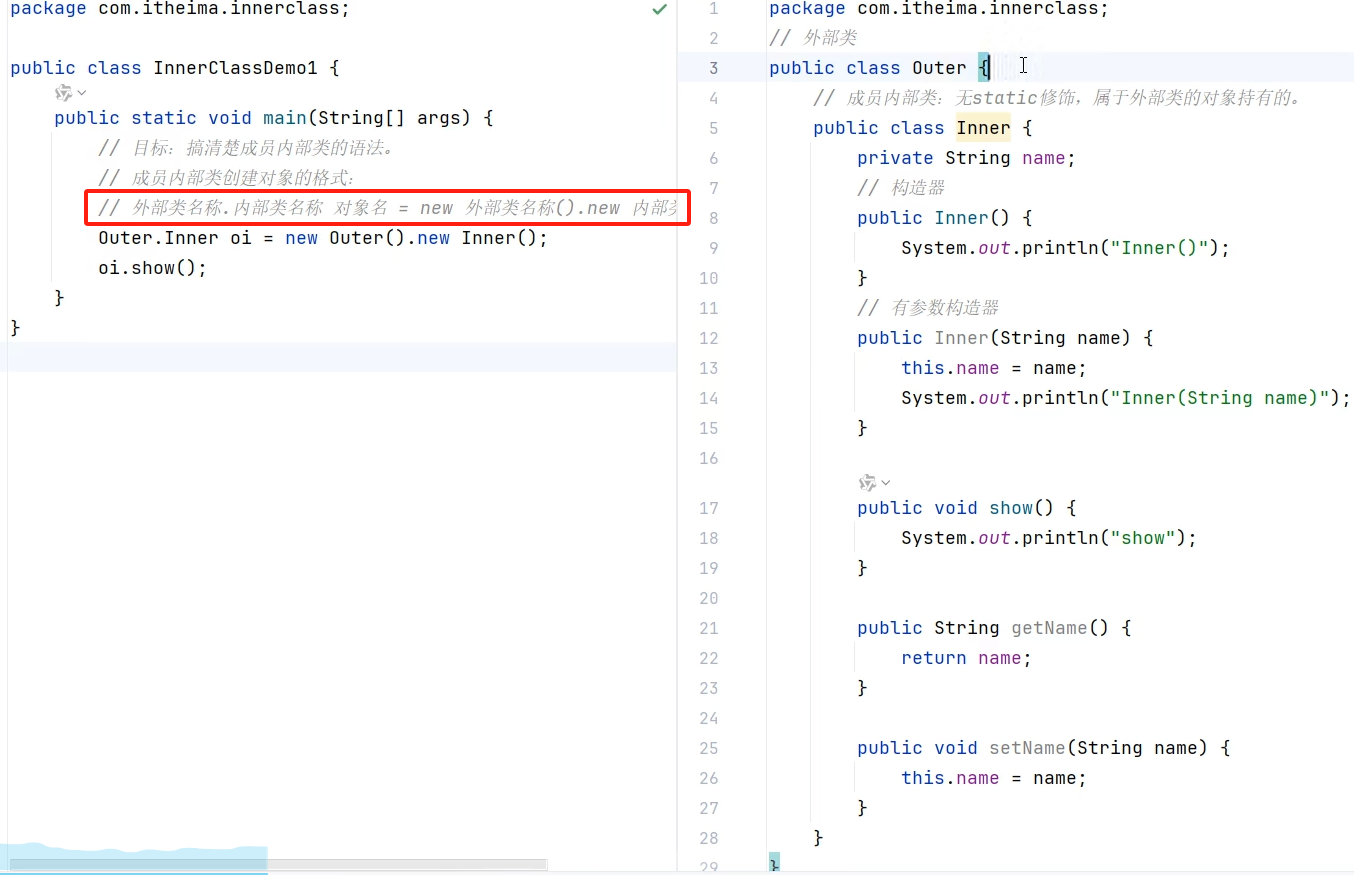The width and height of the screenshot is (1354, 875).
Task: Click the static修饰 comment on line 4
Action: [x=1057, y=98]
